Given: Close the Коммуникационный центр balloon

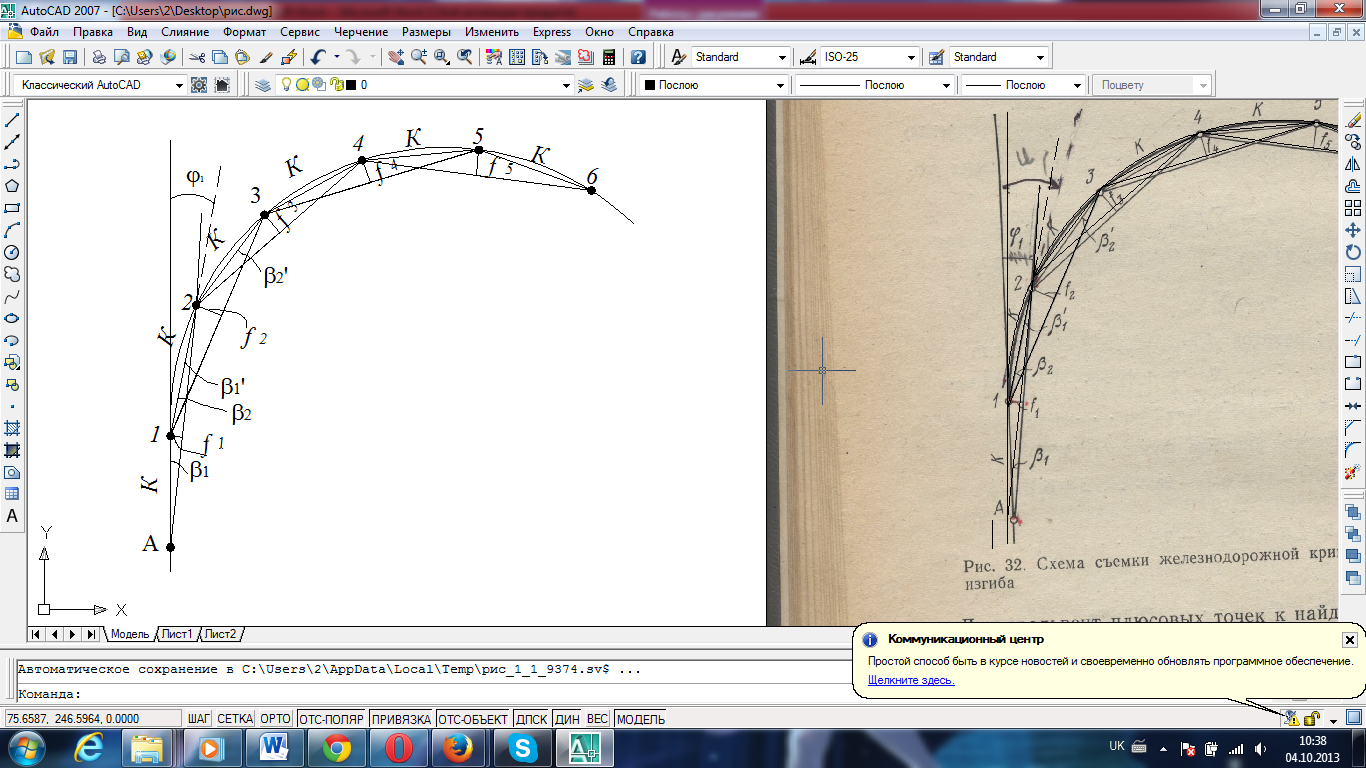Looking at the screenshot, I should (x=1349, y=639).
